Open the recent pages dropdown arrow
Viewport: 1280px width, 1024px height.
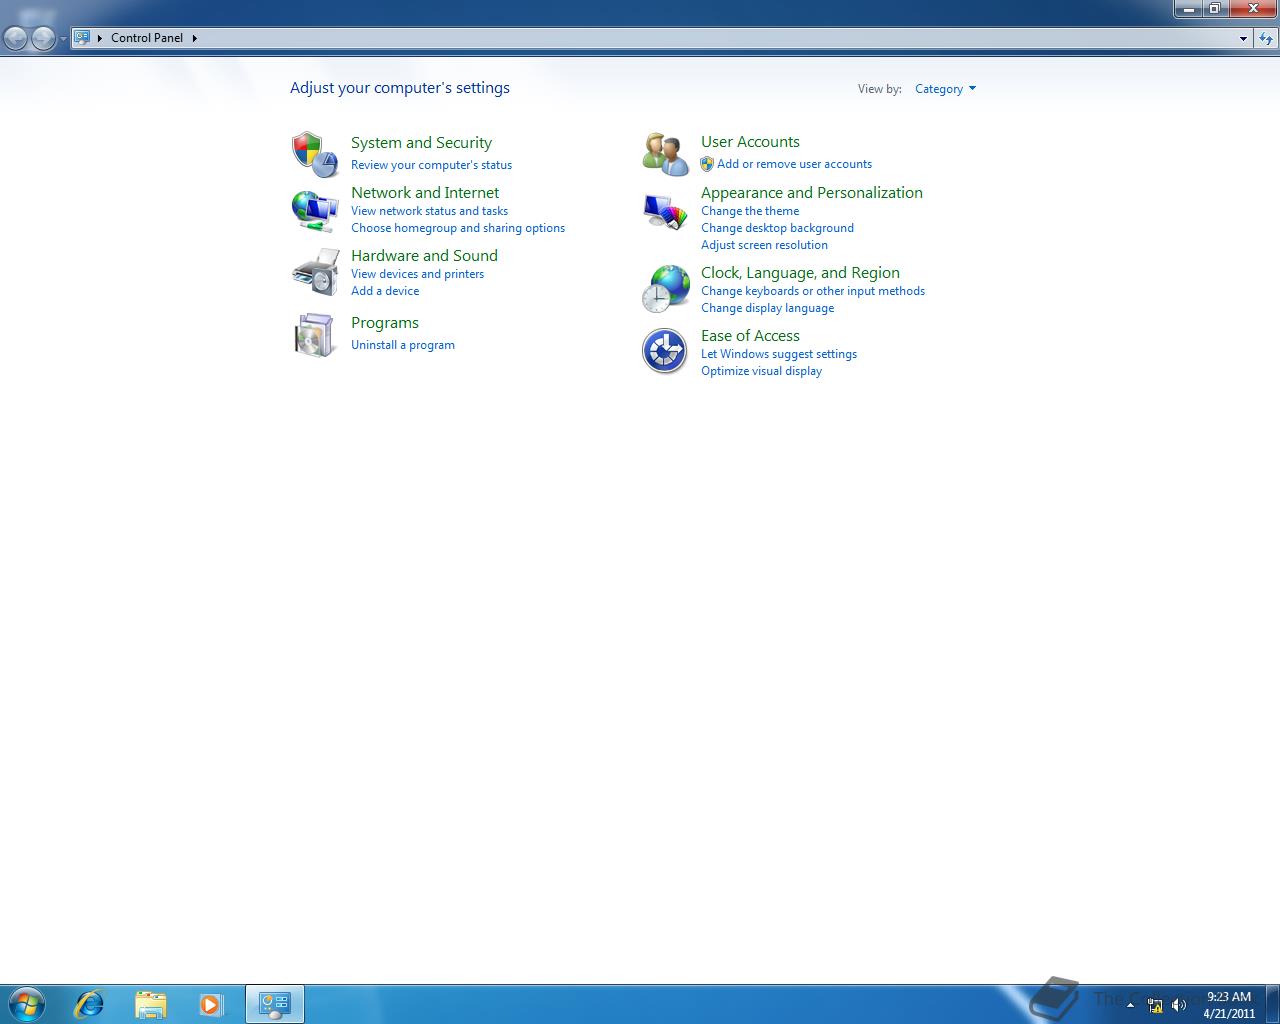[63, 38]
